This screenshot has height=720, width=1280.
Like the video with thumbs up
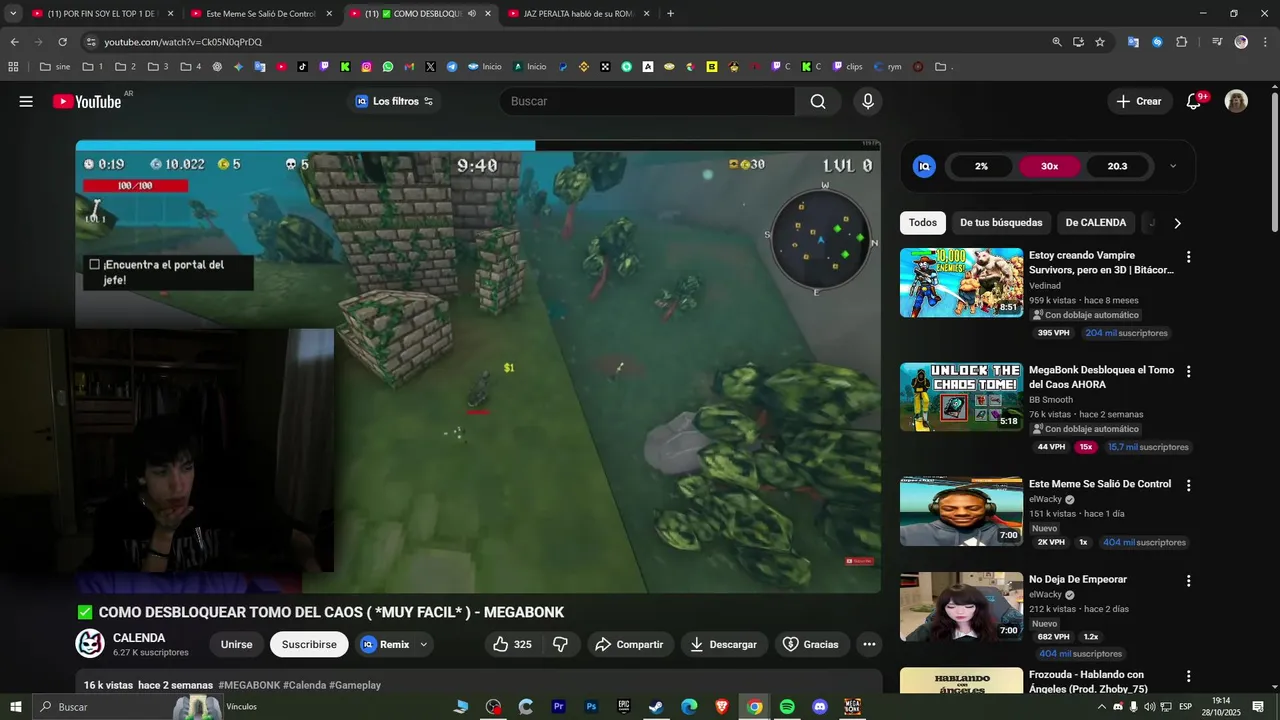(x=512, y=644)
